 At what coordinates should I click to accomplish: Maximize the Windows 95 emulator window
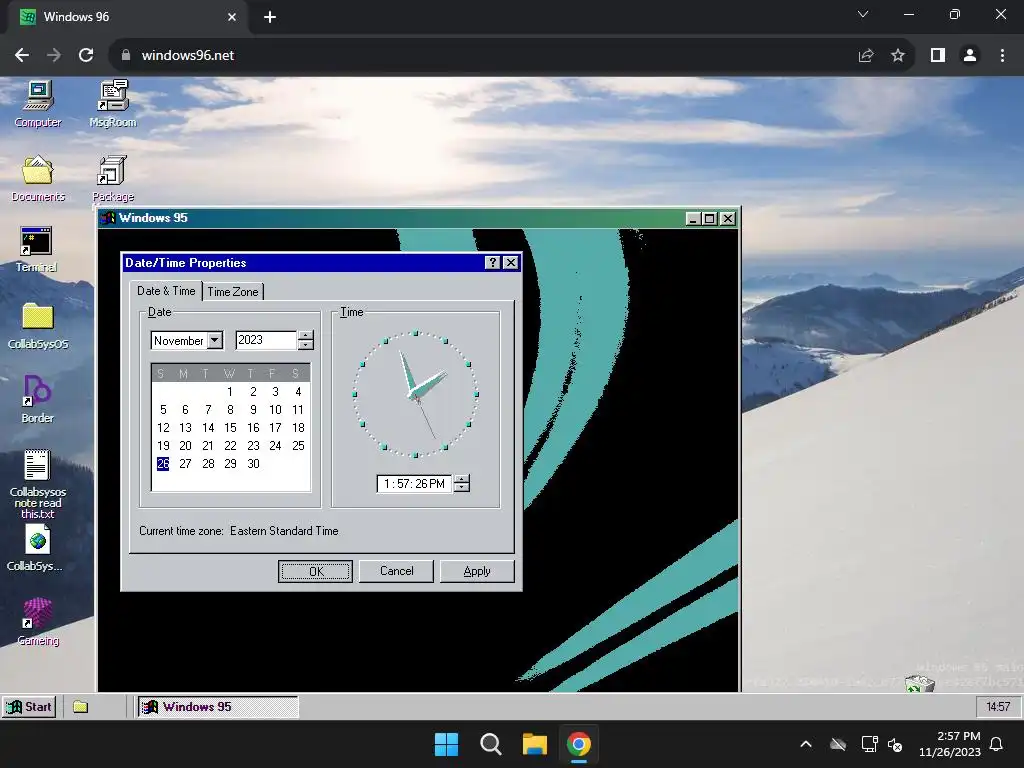[x=709, y=218]
